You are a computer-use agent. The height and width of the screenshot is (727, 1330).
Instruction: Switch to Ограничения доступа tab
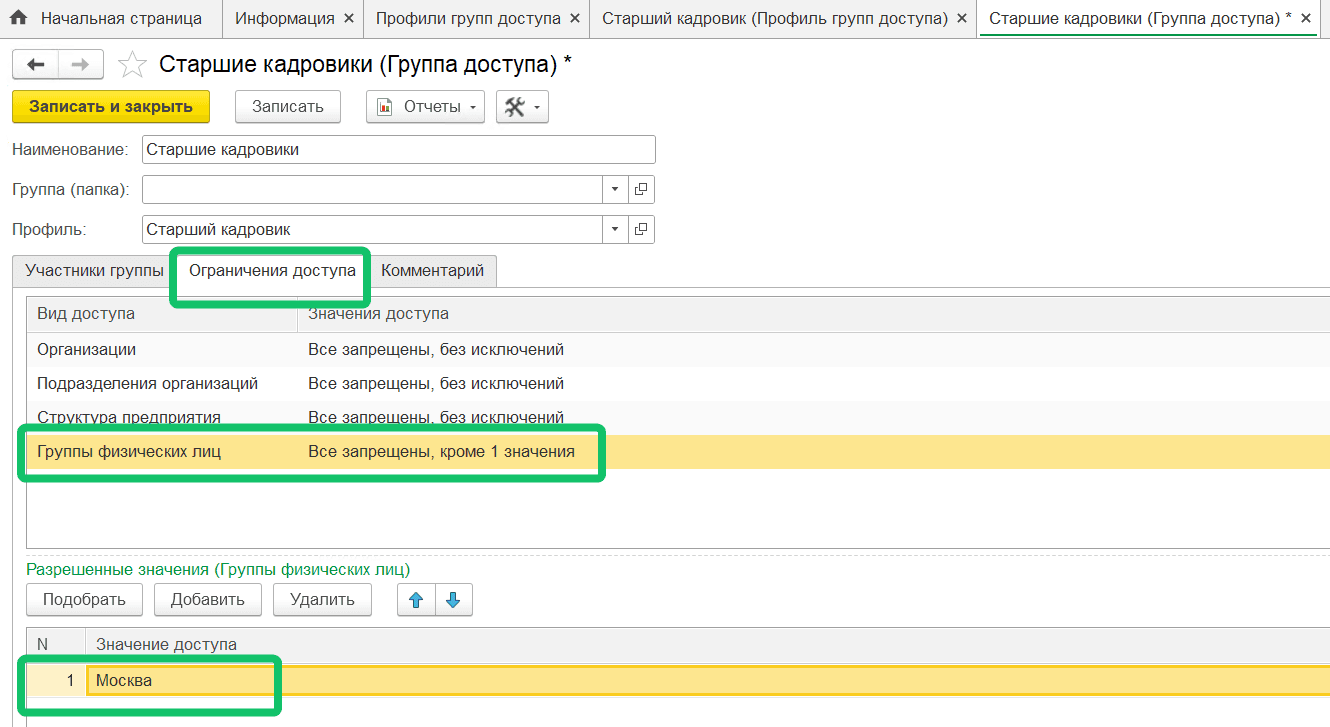272,270
